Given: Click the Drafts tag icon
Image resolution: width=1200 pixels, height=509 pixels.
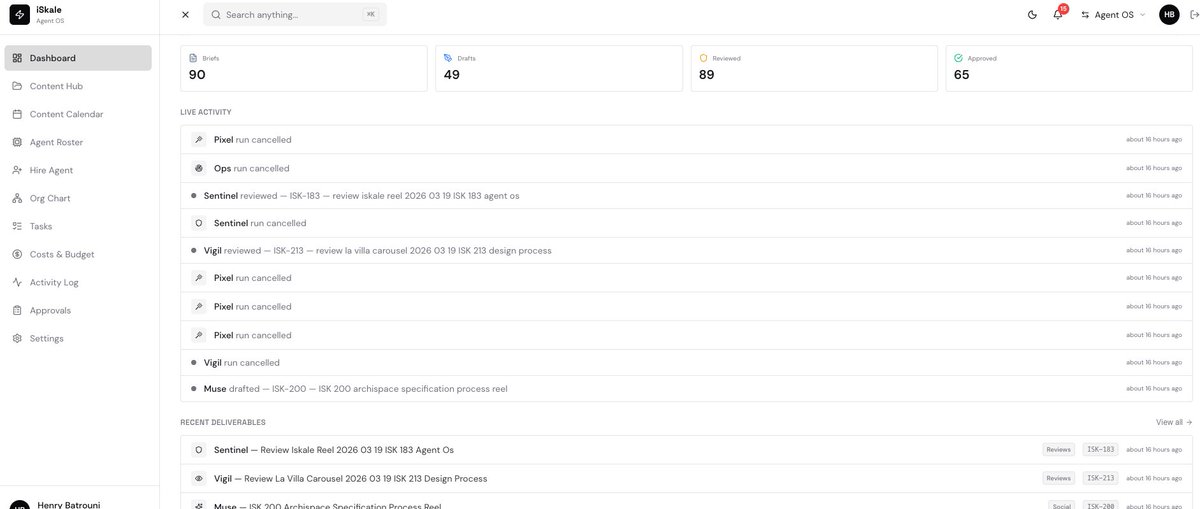Looking at the screenshot, I should click(448, 58).
